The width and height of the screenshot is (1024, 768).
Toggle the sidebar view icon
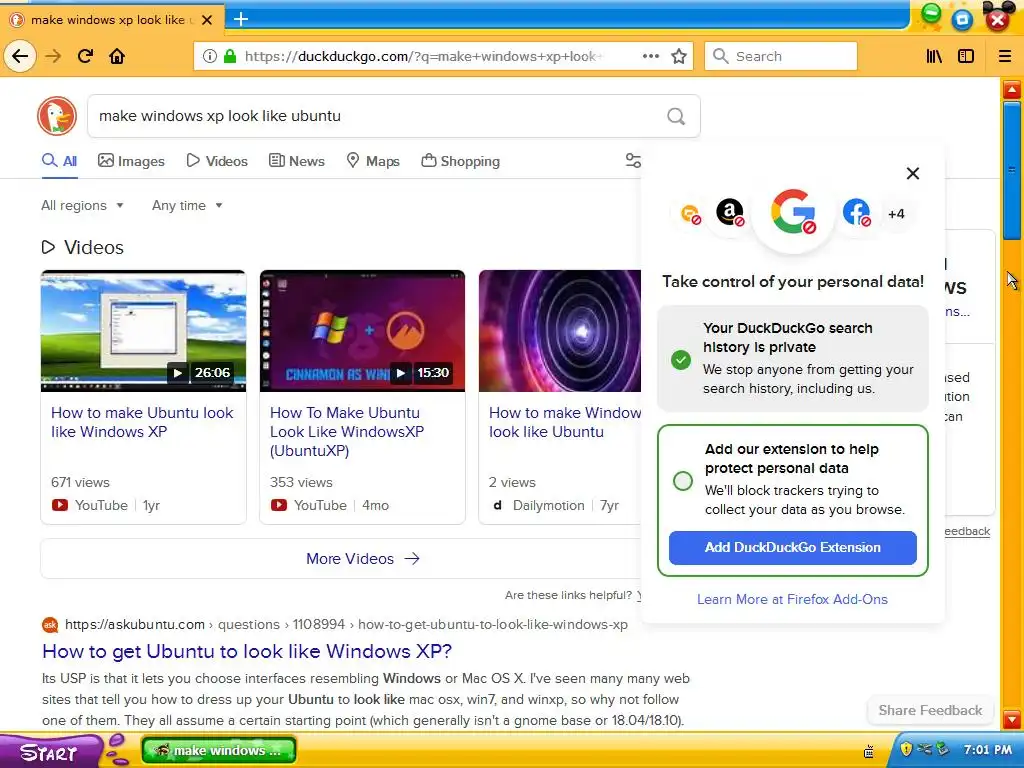point(966,56)
